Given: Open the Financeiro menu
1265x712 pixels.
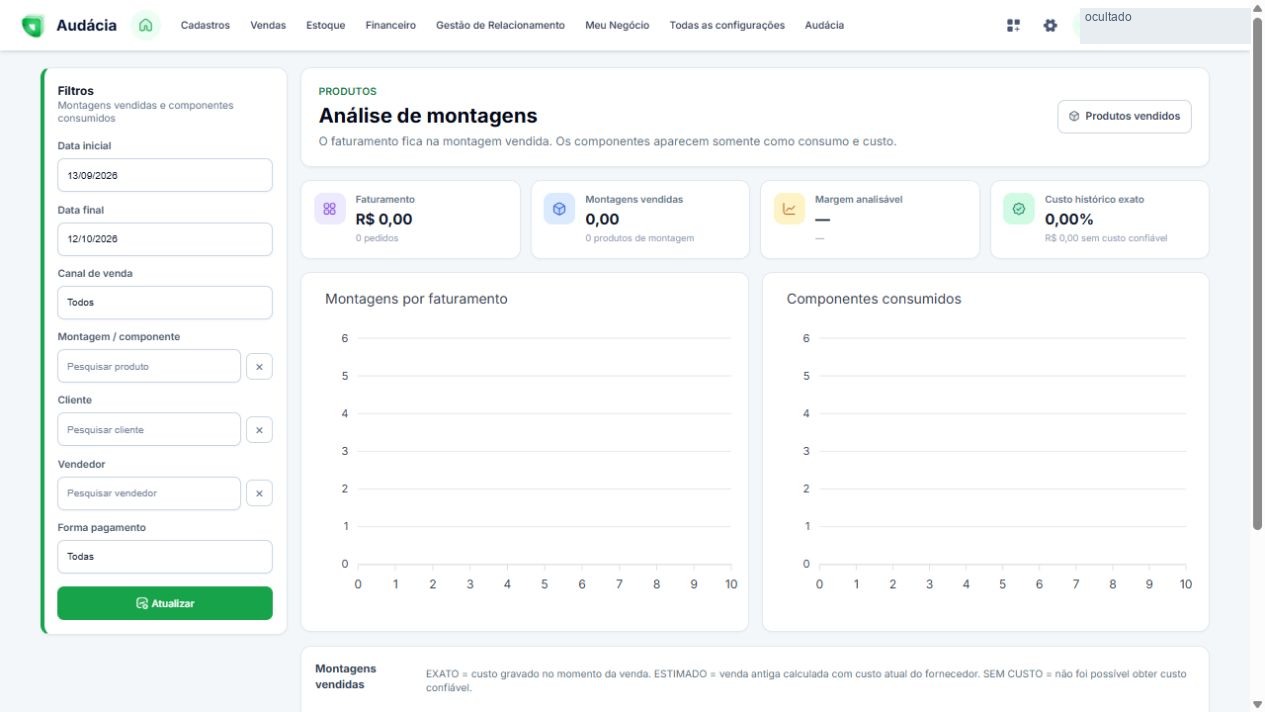Looking at the screenshot, I should tap(391, 26).
